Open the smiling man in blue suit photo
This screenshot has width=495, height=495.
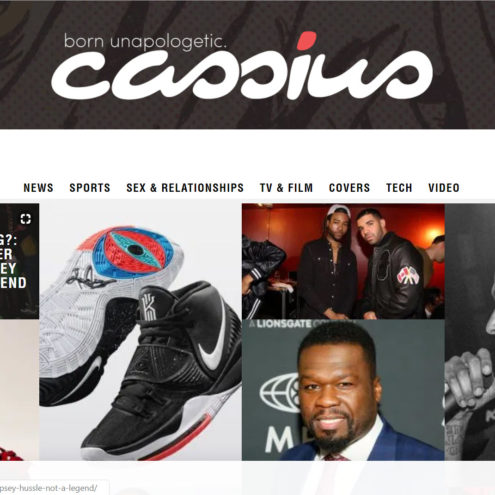(x=343, y=390)
